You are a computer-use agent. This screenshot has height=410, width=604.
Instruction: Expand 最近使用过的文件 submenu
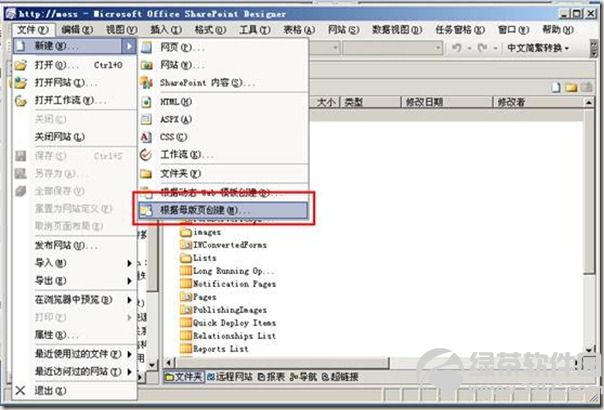click(129, 354)
